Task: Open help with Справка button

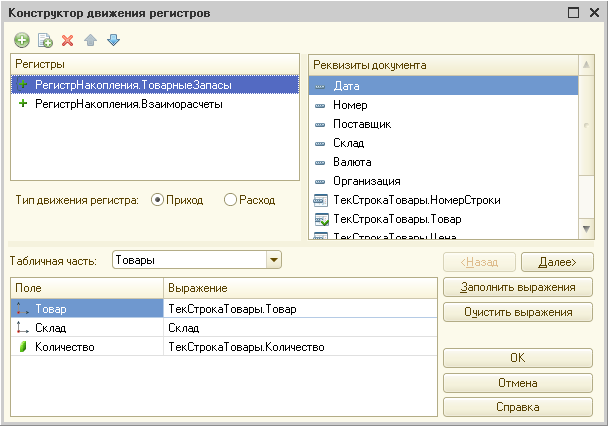Action: pyautogui.click(x=518, y=407)
